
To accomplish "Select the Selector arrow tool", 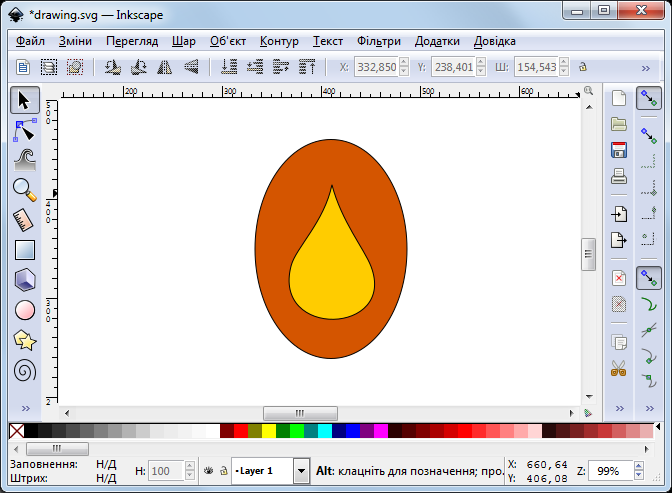I will (25, 100).
